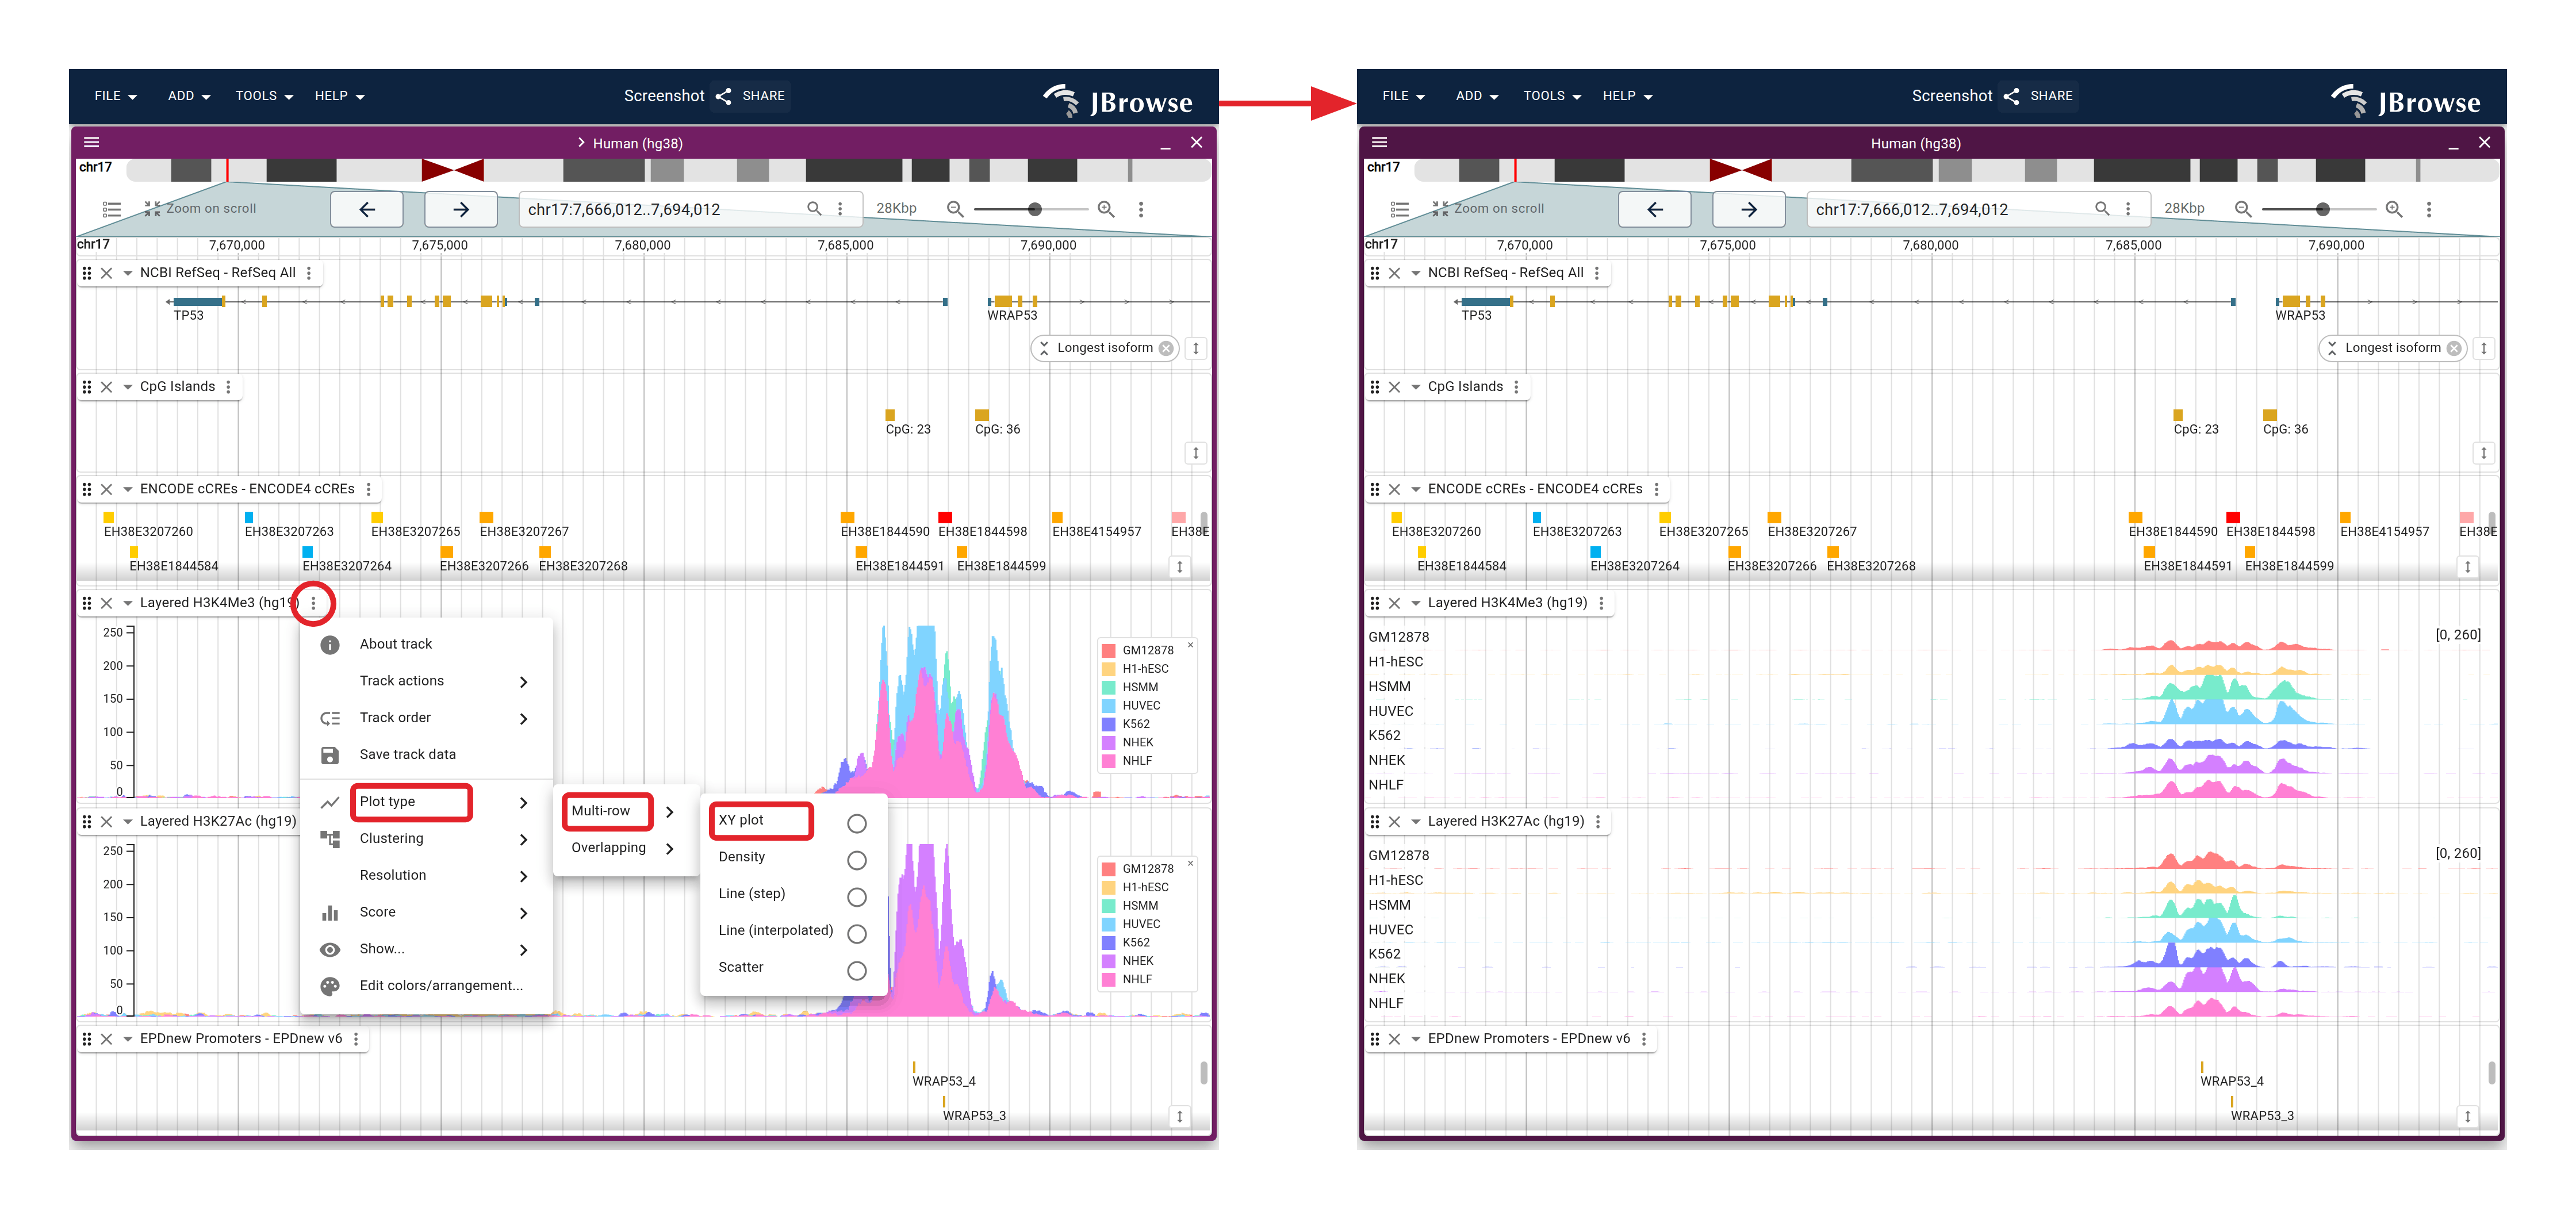Expand Score submenu
The image size is (2576, 1219).
tap(426, 912)
